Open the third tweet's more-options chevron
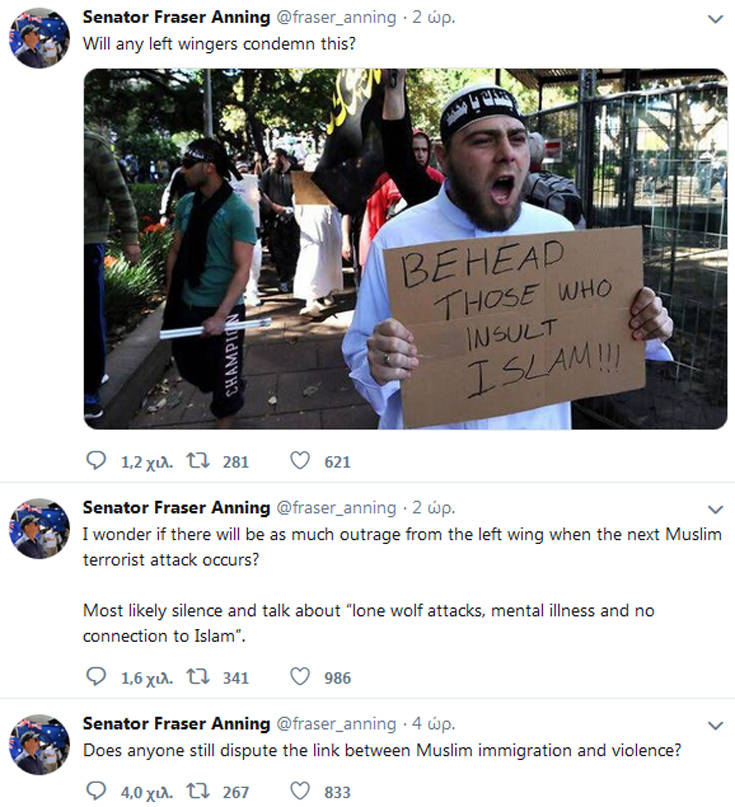This screenshot has width=735, height=807. tap(715, 724)
